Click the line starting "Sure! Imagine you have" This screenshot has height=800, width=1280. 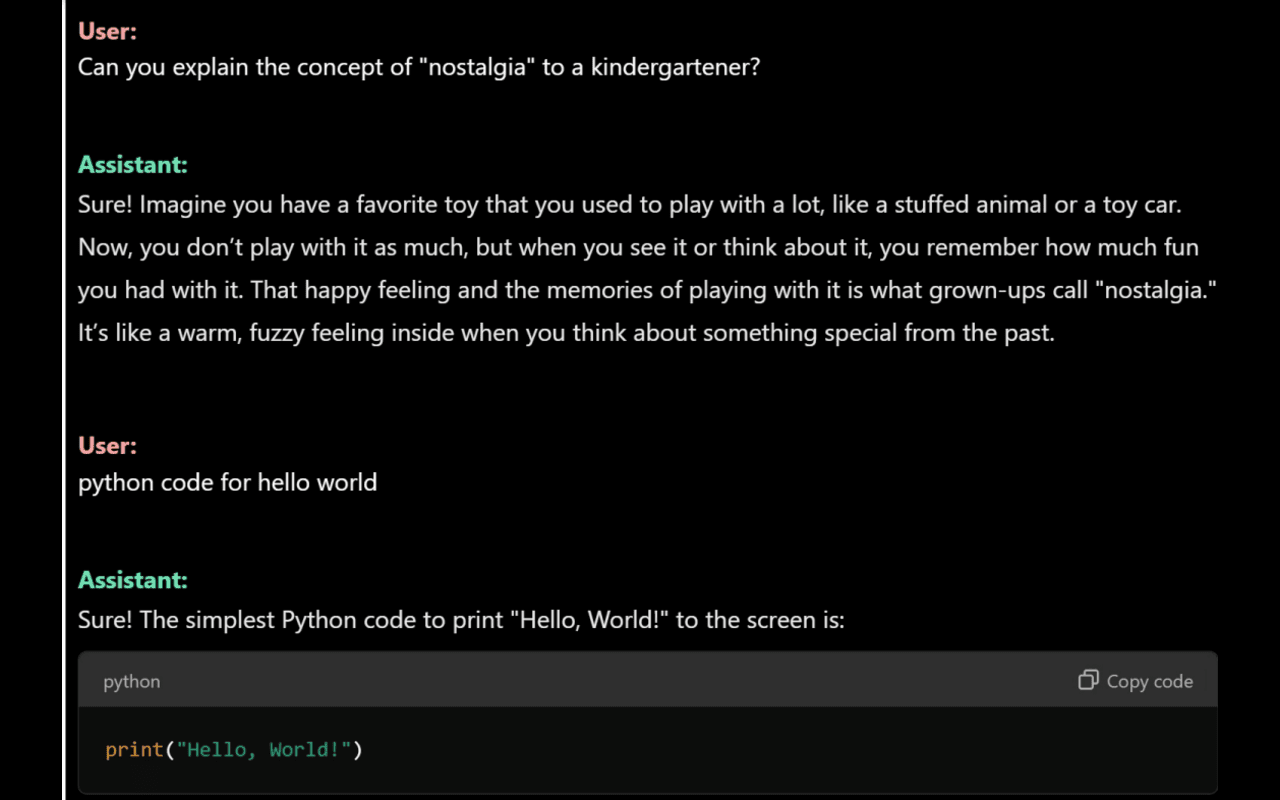[630, 206]
